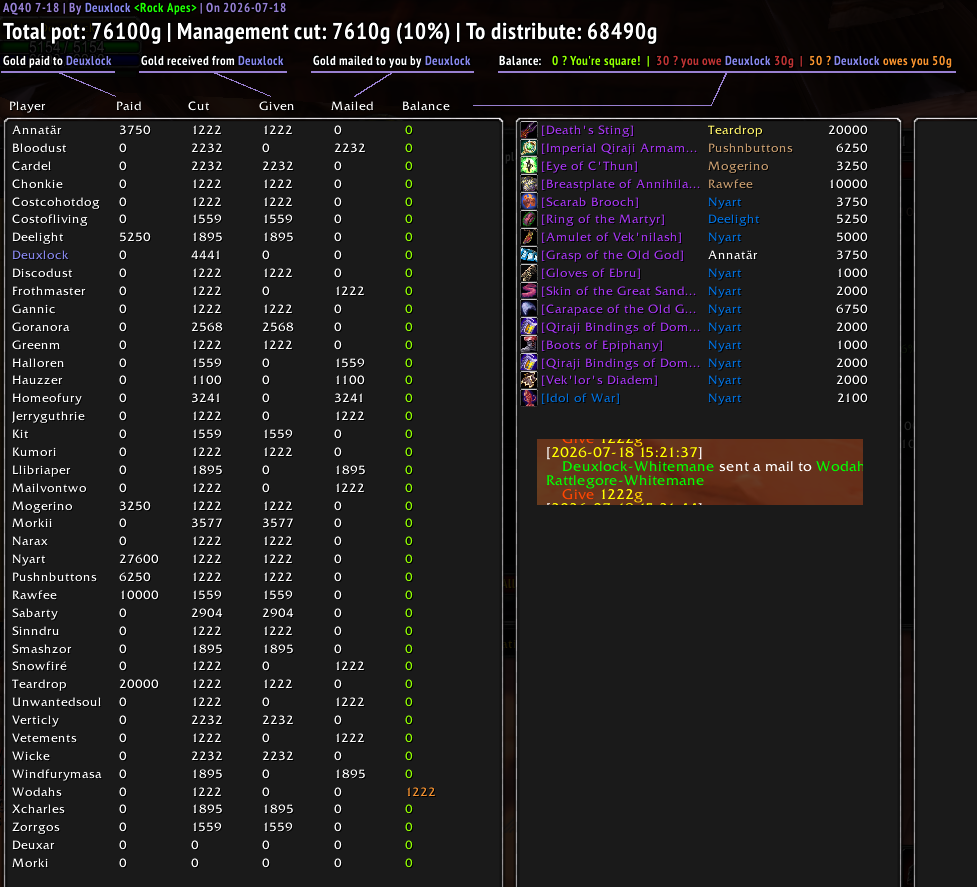Click Homeofury's mailed amount 3241
Screen dimensions: 977x887
pos(349,398)
